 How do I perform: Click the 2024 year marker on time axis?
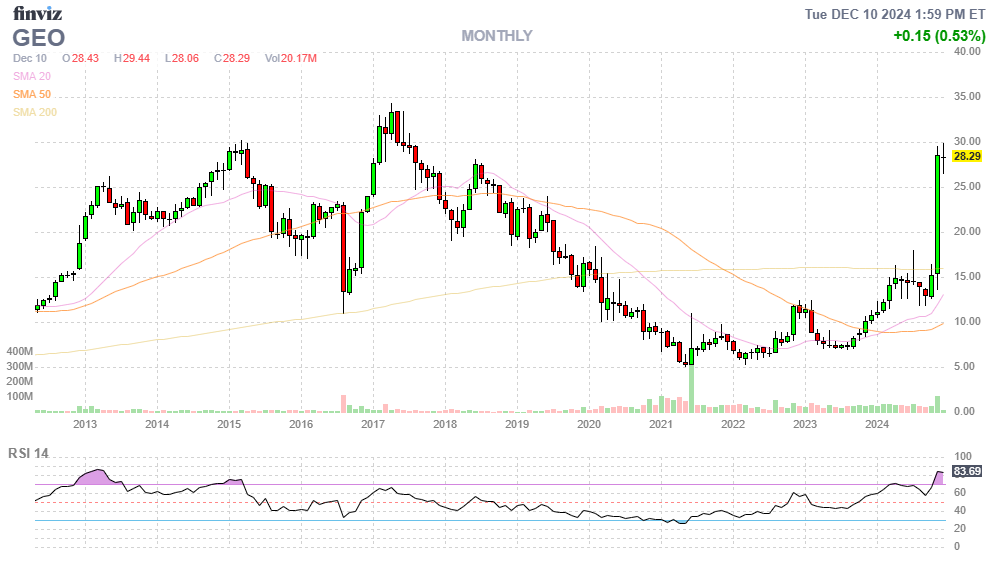[x=877, y=424]
